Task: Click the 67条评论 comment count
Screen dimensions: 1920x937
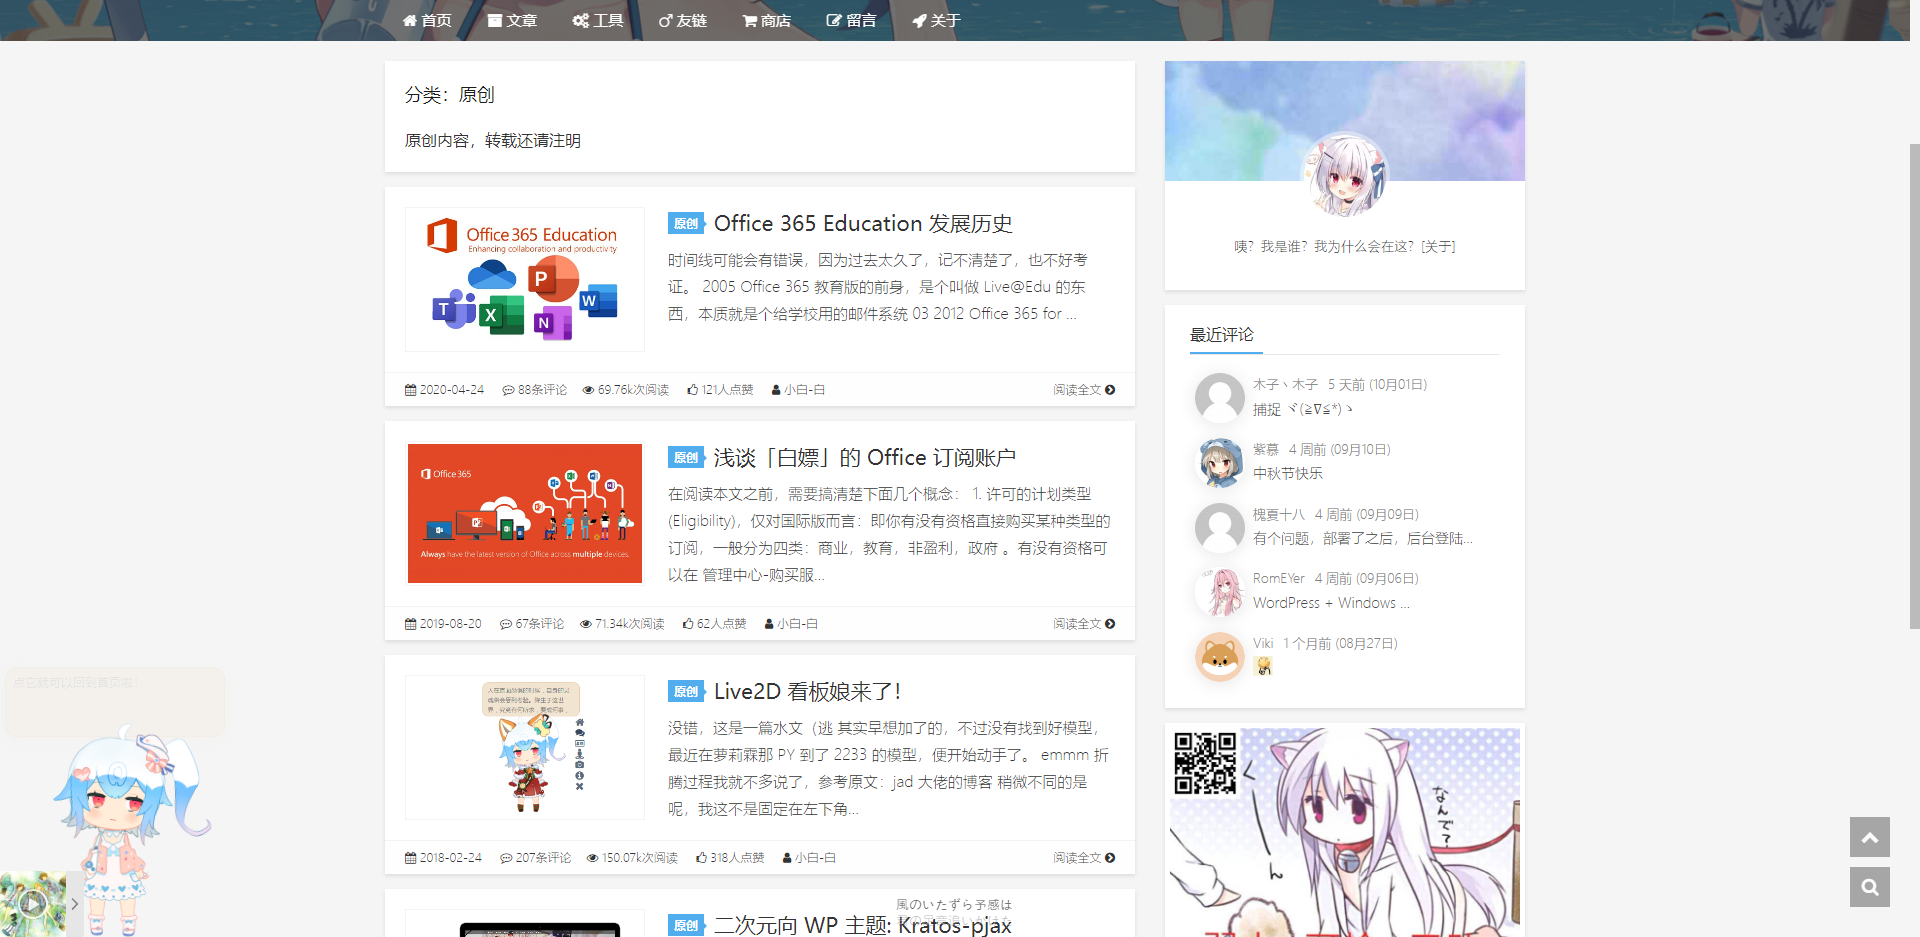Action: (x=532, y=624)
